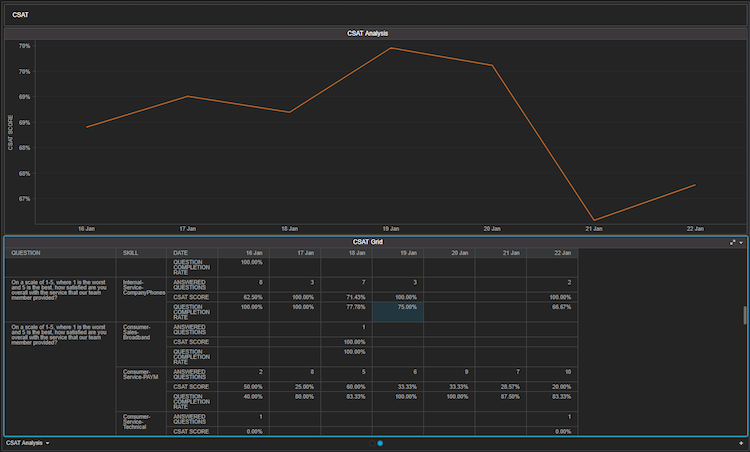Screen dimensions: 750x452
Task: Select the CSAT dashboard title
Action: pyautogui.click(x=20, y=15)
